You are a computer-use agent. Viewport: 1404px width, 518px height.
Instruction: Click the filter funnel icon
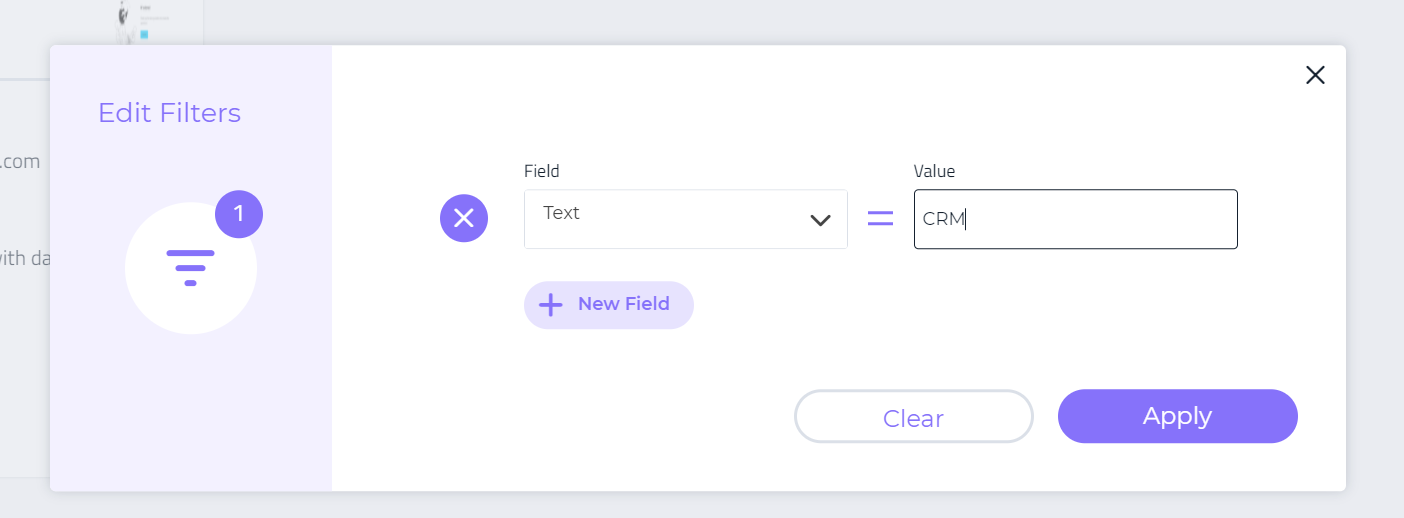191,268
